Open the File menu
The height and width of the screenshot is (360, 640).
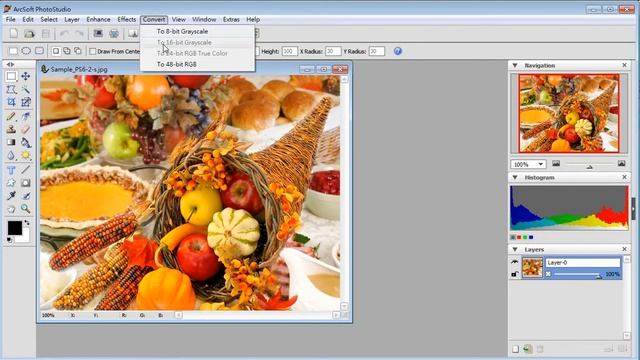pos(11,20)
